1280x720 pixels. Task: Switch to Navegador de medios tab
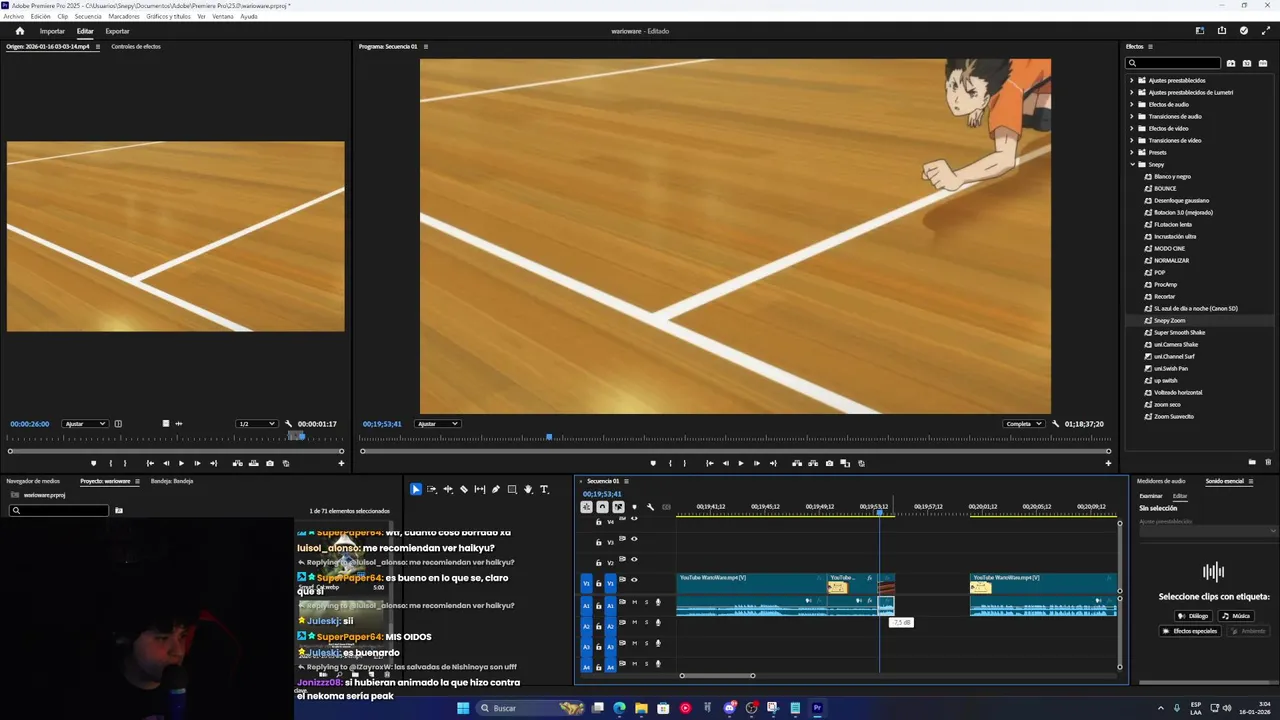click(33, 481)
